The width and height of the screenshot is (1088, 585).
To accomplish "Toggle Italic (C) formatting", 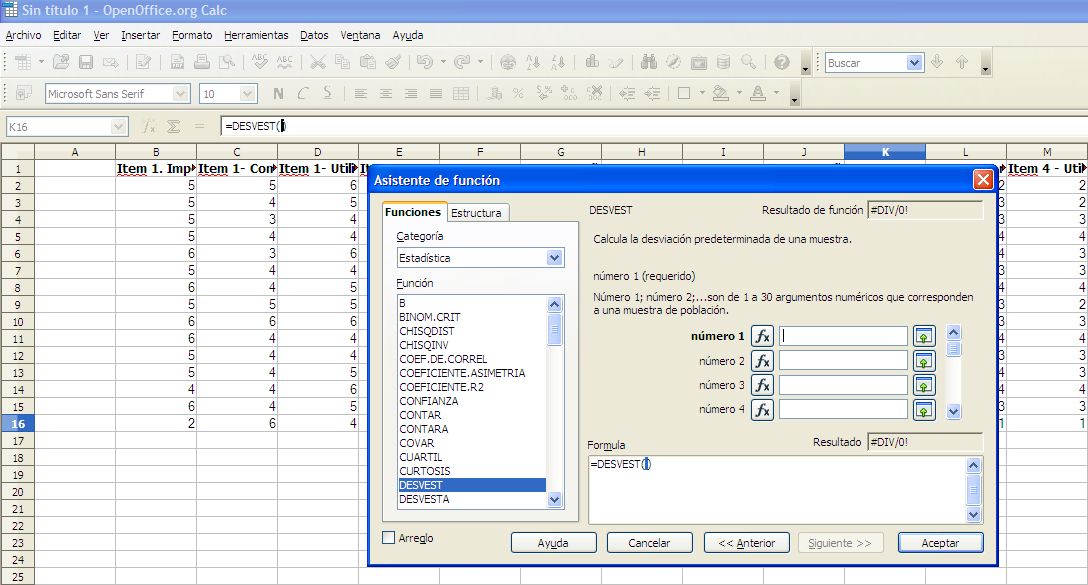I will click(303, 94).
